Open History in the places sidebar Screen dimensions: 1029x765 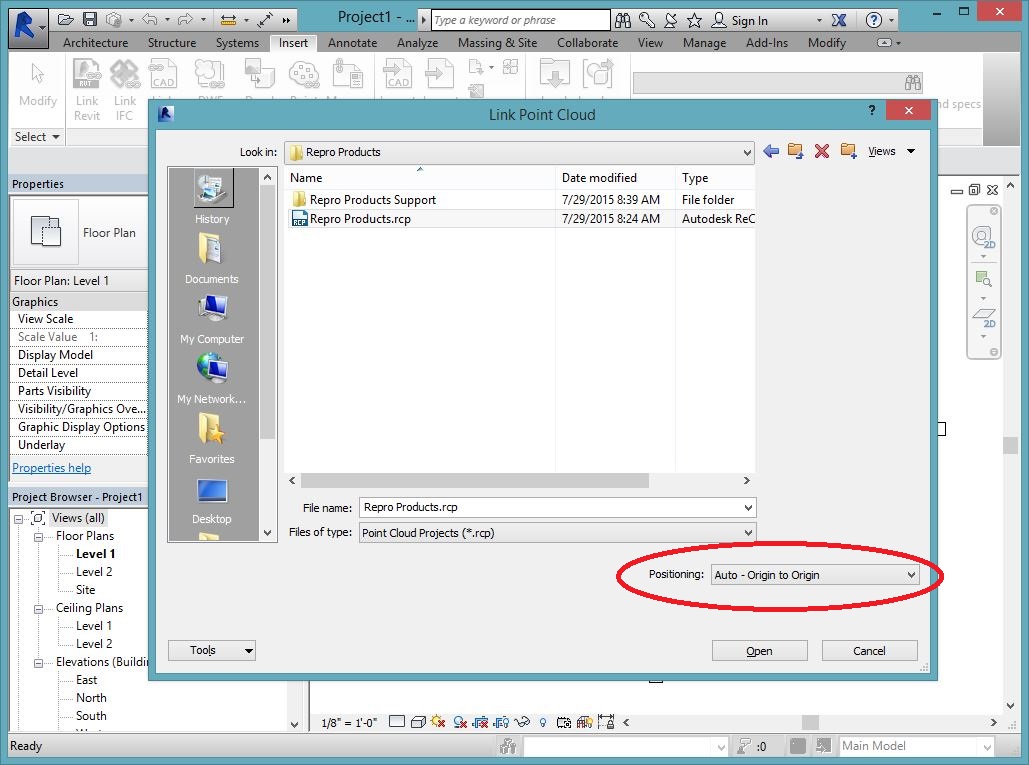(212, 199)
